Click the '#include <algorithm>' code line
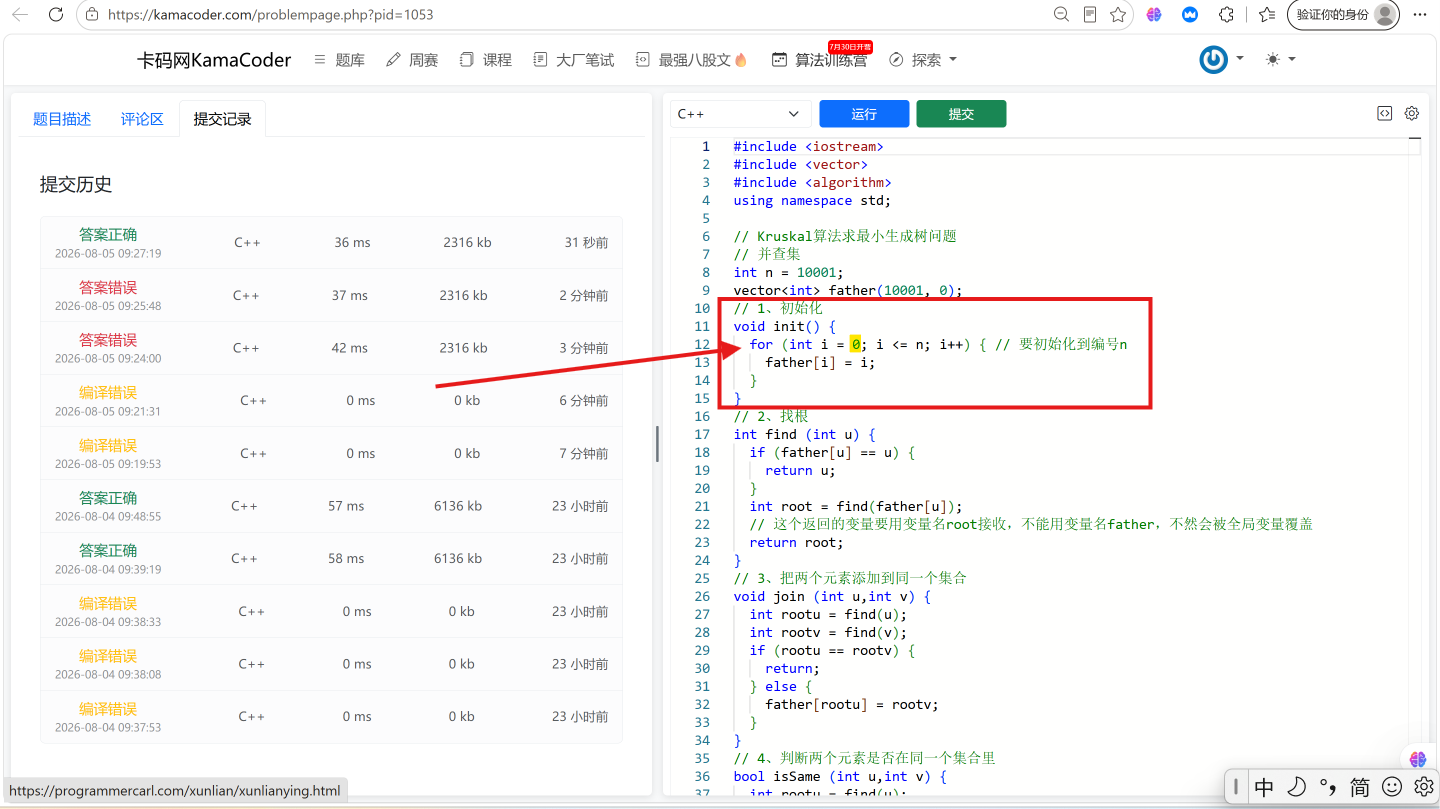This screenshot has height=809, width=1440. pyautogui.click(x=812, y=182)
